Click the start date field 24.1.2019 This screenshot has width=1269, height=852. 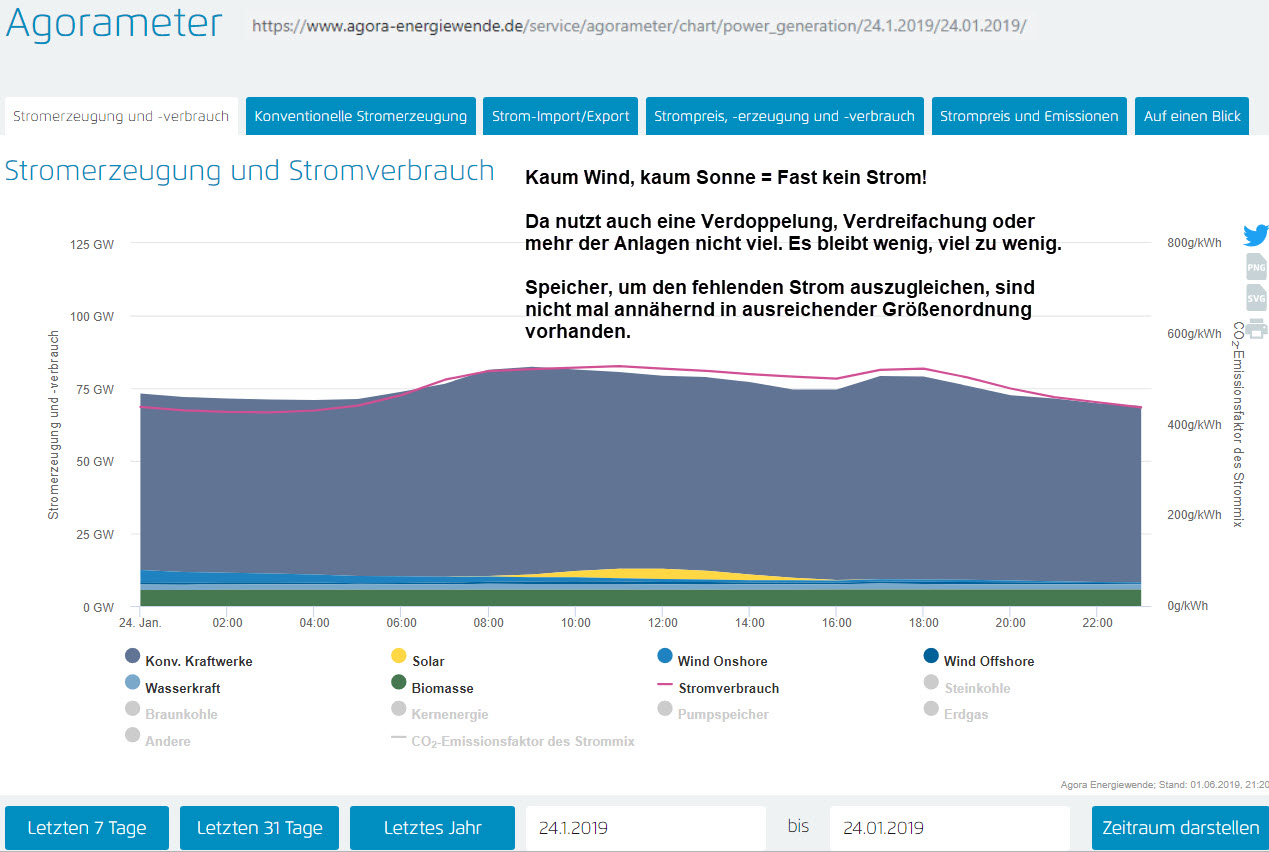click(645, 828)
